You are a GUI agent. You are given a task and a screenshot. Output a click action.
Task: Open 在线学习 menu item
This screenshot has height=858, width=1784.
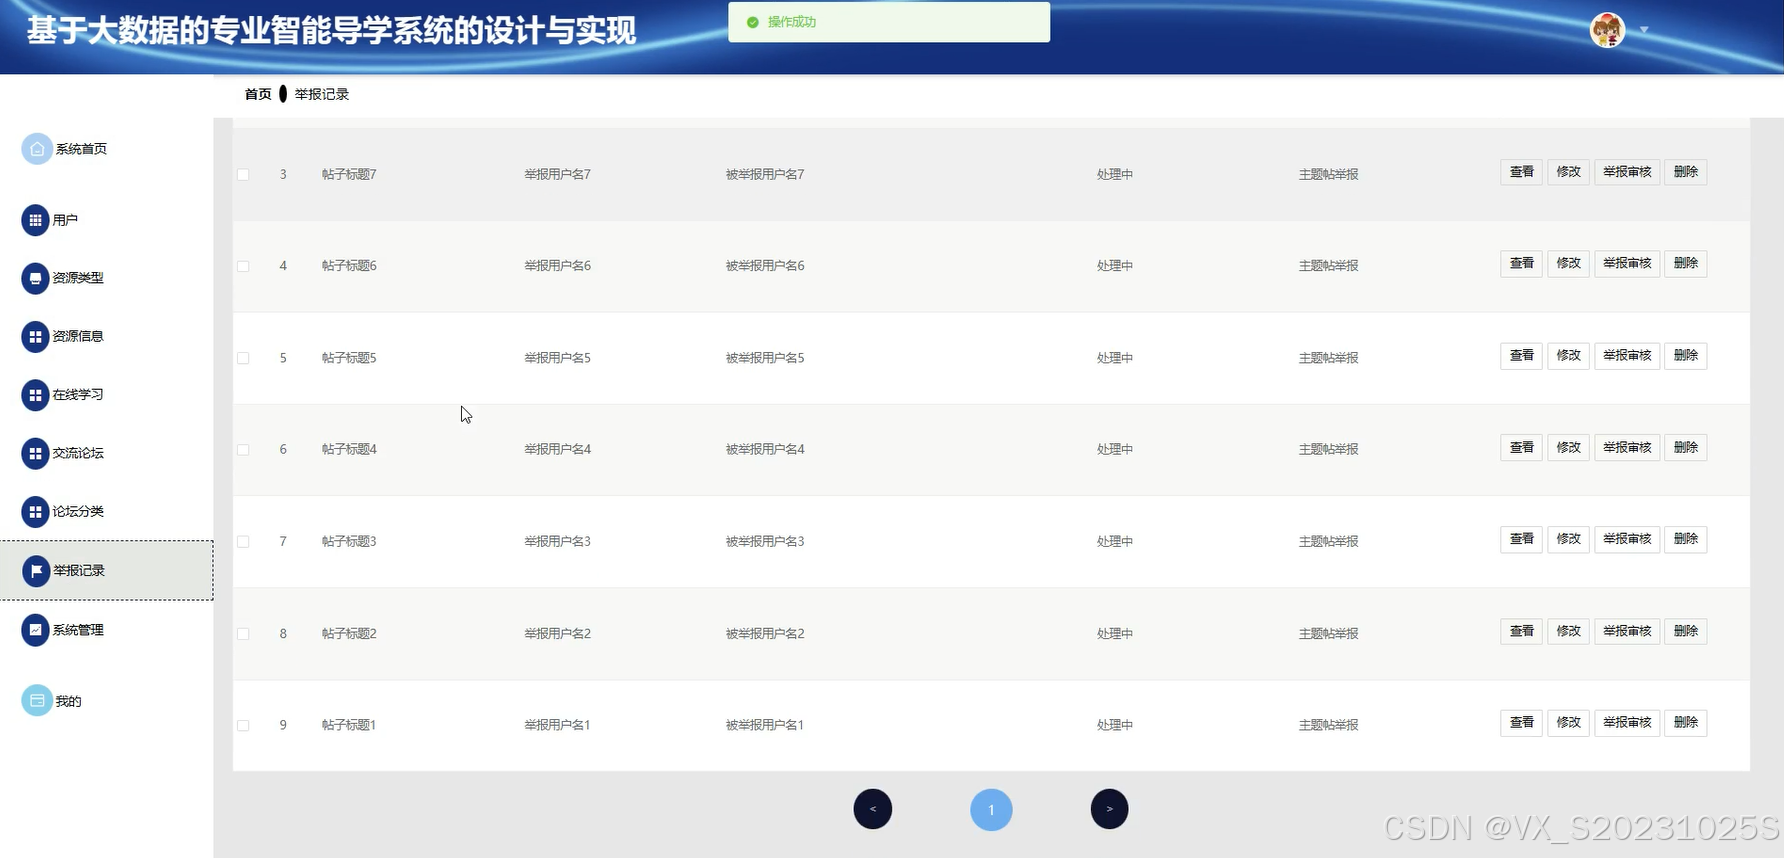click(78, 395)
